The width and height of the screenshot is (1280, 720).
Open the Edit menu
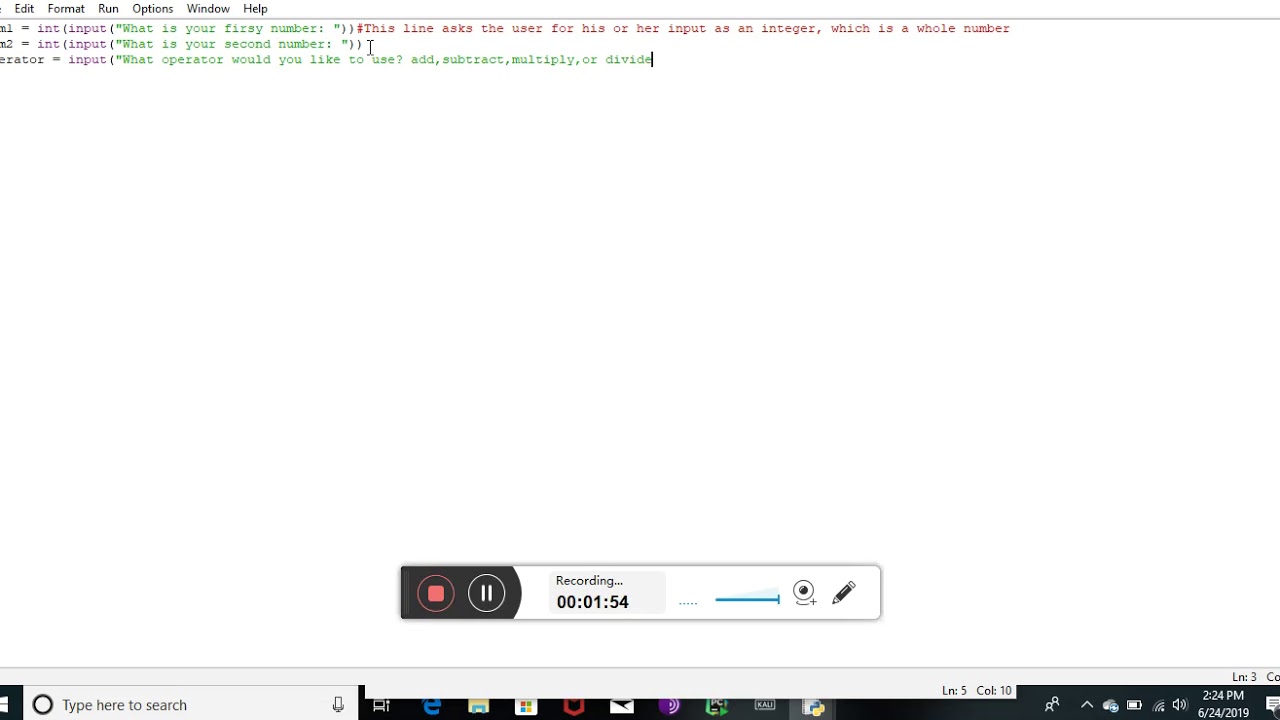[x=24, y=8]
